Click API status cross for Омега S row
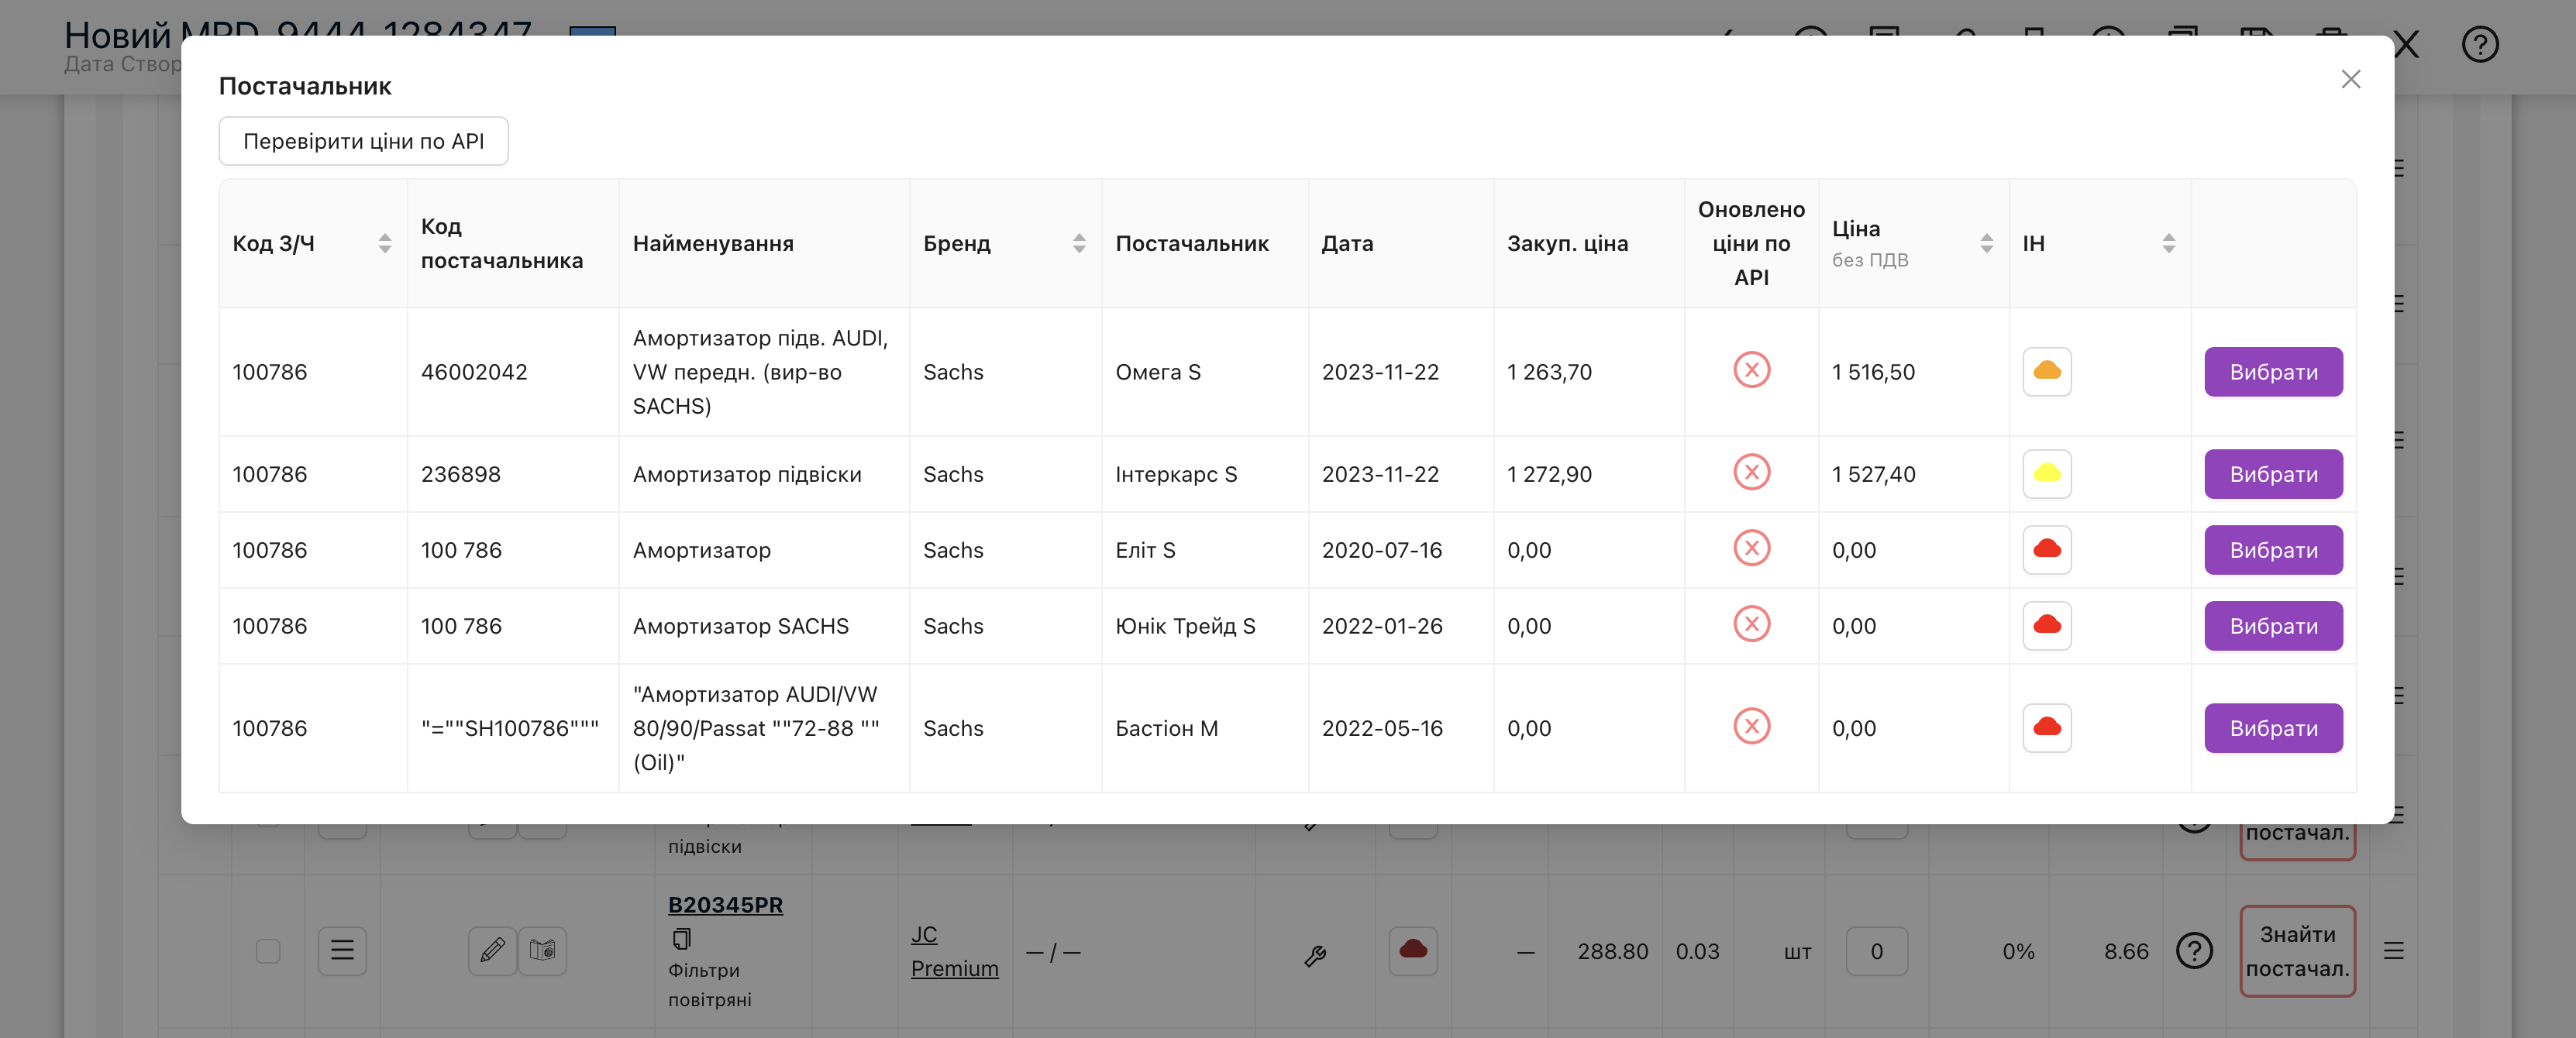 pyautogui.click(x=1751, y=370)
